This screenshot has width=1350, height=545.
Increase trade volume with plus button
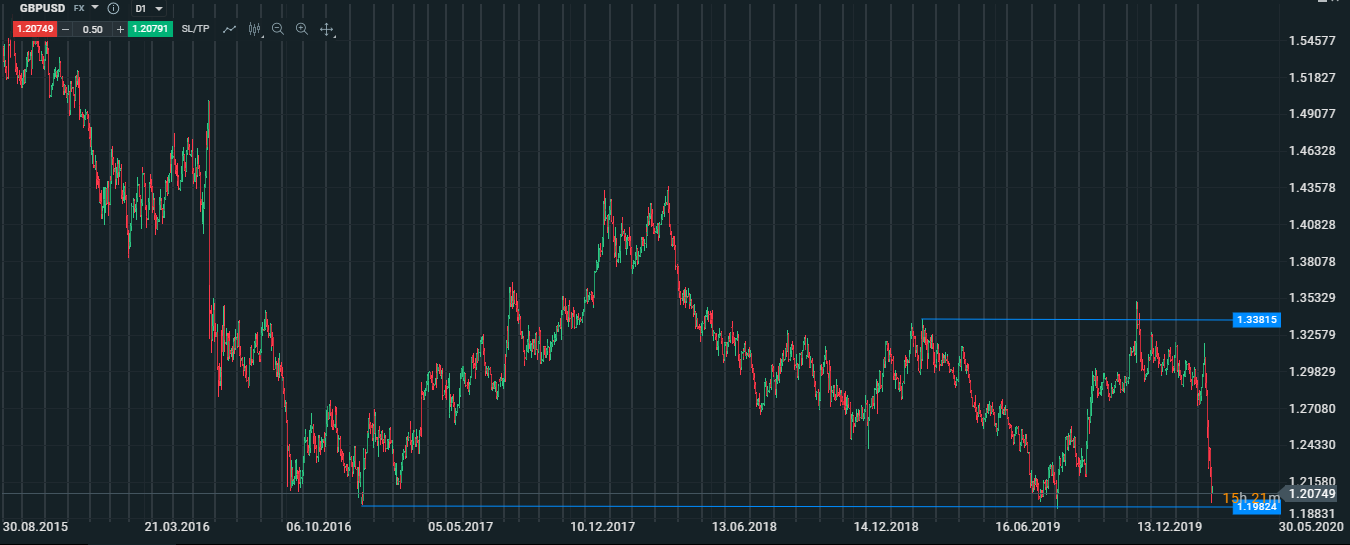pyautogui.click(x=120, y=29)
